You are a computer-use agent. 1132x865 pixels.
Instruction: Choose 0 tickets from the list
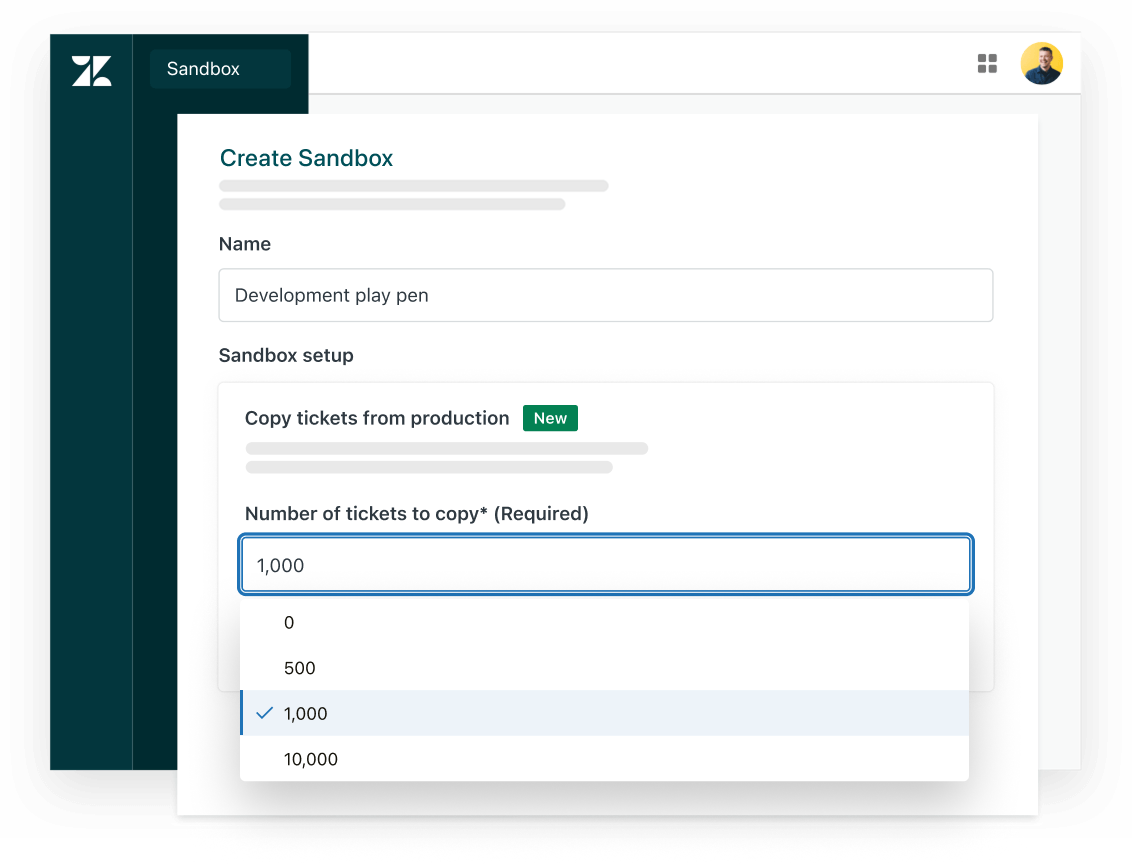289,622
